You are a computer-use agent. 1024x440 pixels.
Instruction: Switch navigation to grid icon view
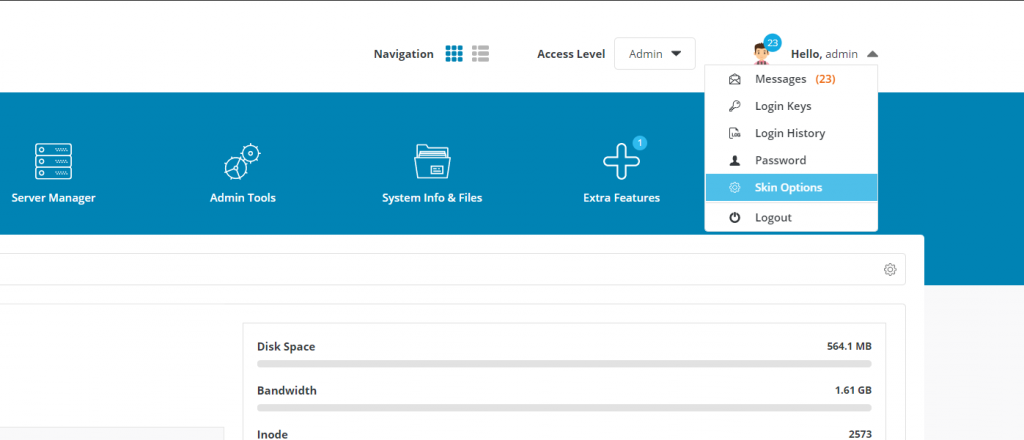454,54
